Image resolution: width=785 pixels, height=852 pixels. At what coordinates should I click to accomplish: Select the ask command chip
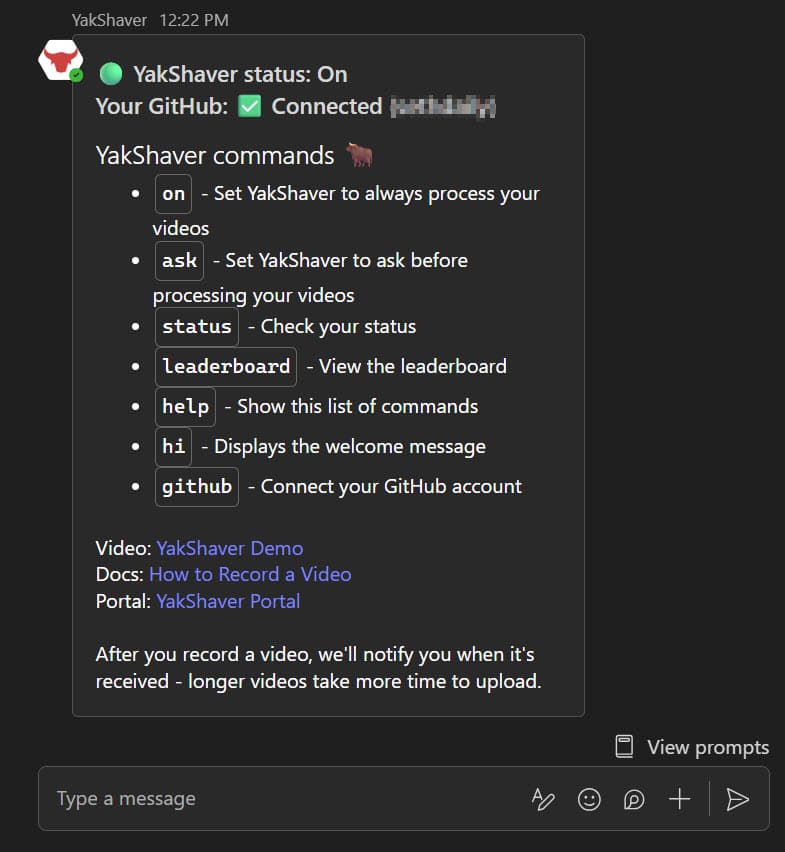pyautogui.click(x=178, y=260)
